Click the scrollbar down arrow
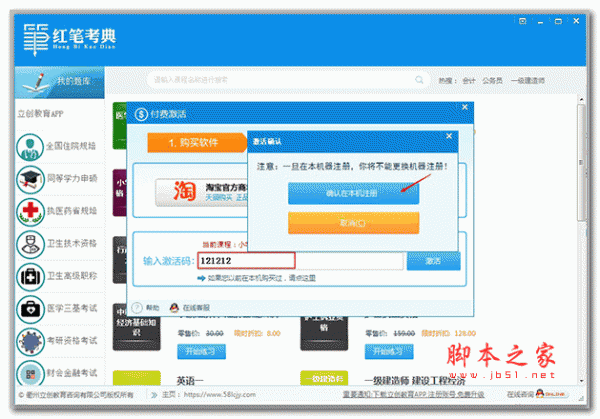 [581, 381]
